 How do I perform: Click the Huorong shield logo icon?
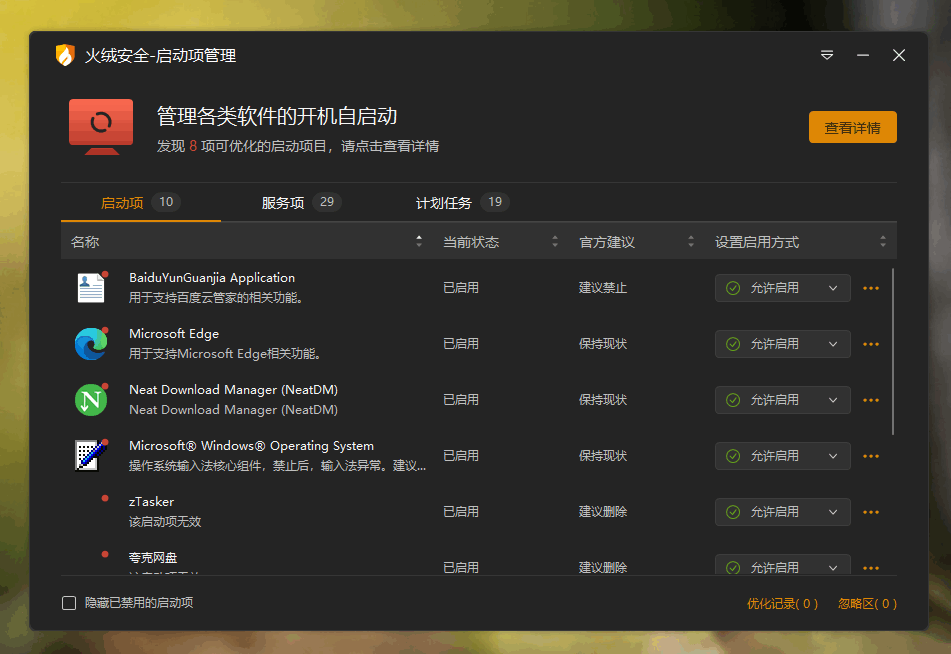[x=65, y=56]
